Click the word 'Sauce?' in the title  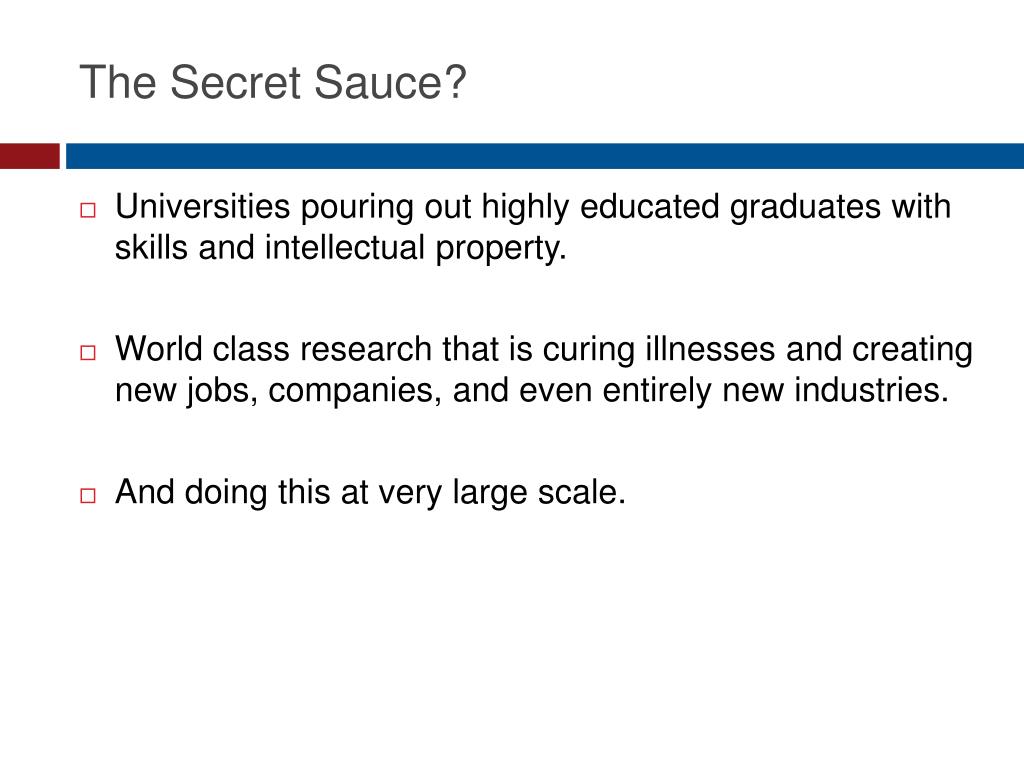tap(391, 82)
